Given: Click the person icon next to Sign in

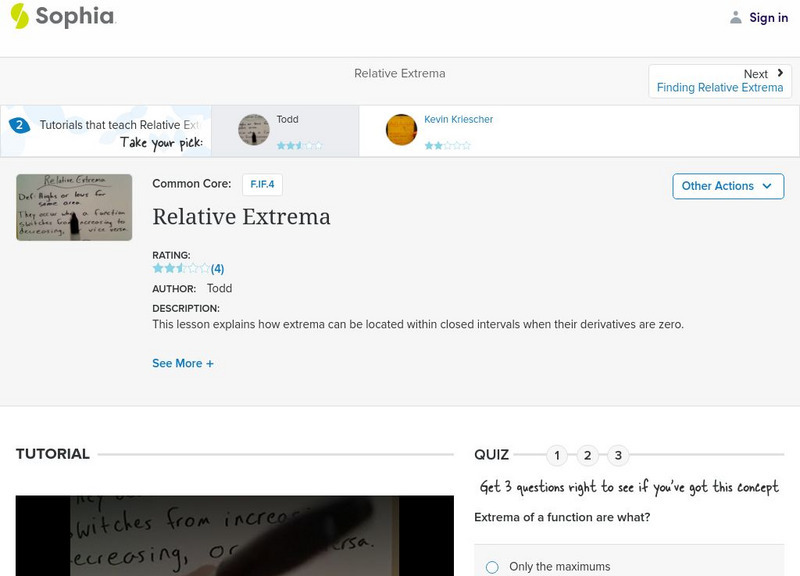Looking at the screenshot, I should pyautogui.click(x=735, y=17).
